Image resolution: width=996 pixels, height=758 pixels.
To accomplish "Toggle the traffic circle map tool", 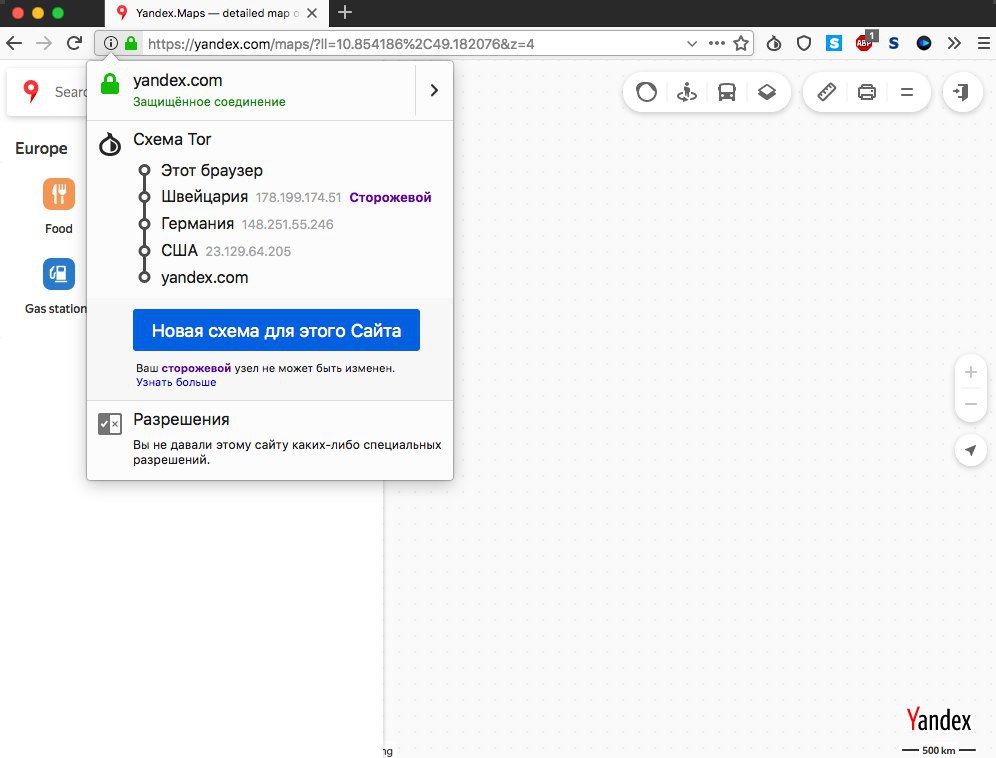I will pos(647,92).
